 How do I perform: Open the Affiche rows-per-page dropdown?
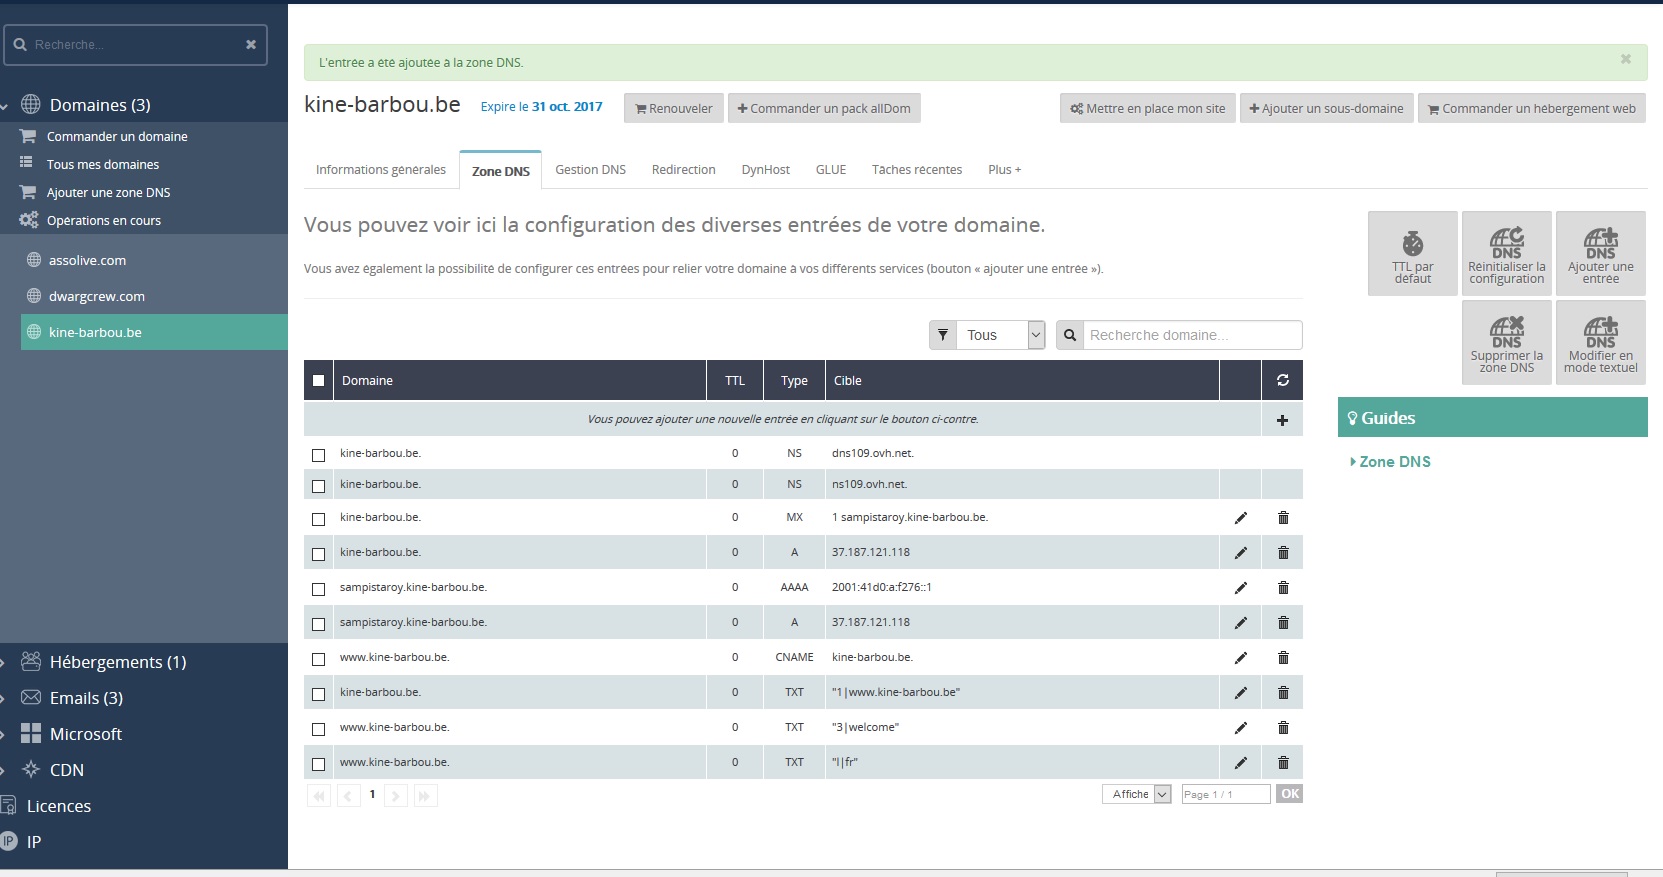click(x=1136, y=794)
